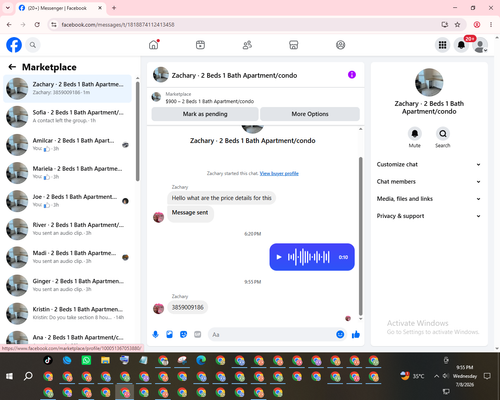Viewport: 500px width, 400px height.
Task: Open Joe conversation in the list
Action: [67, 201]
